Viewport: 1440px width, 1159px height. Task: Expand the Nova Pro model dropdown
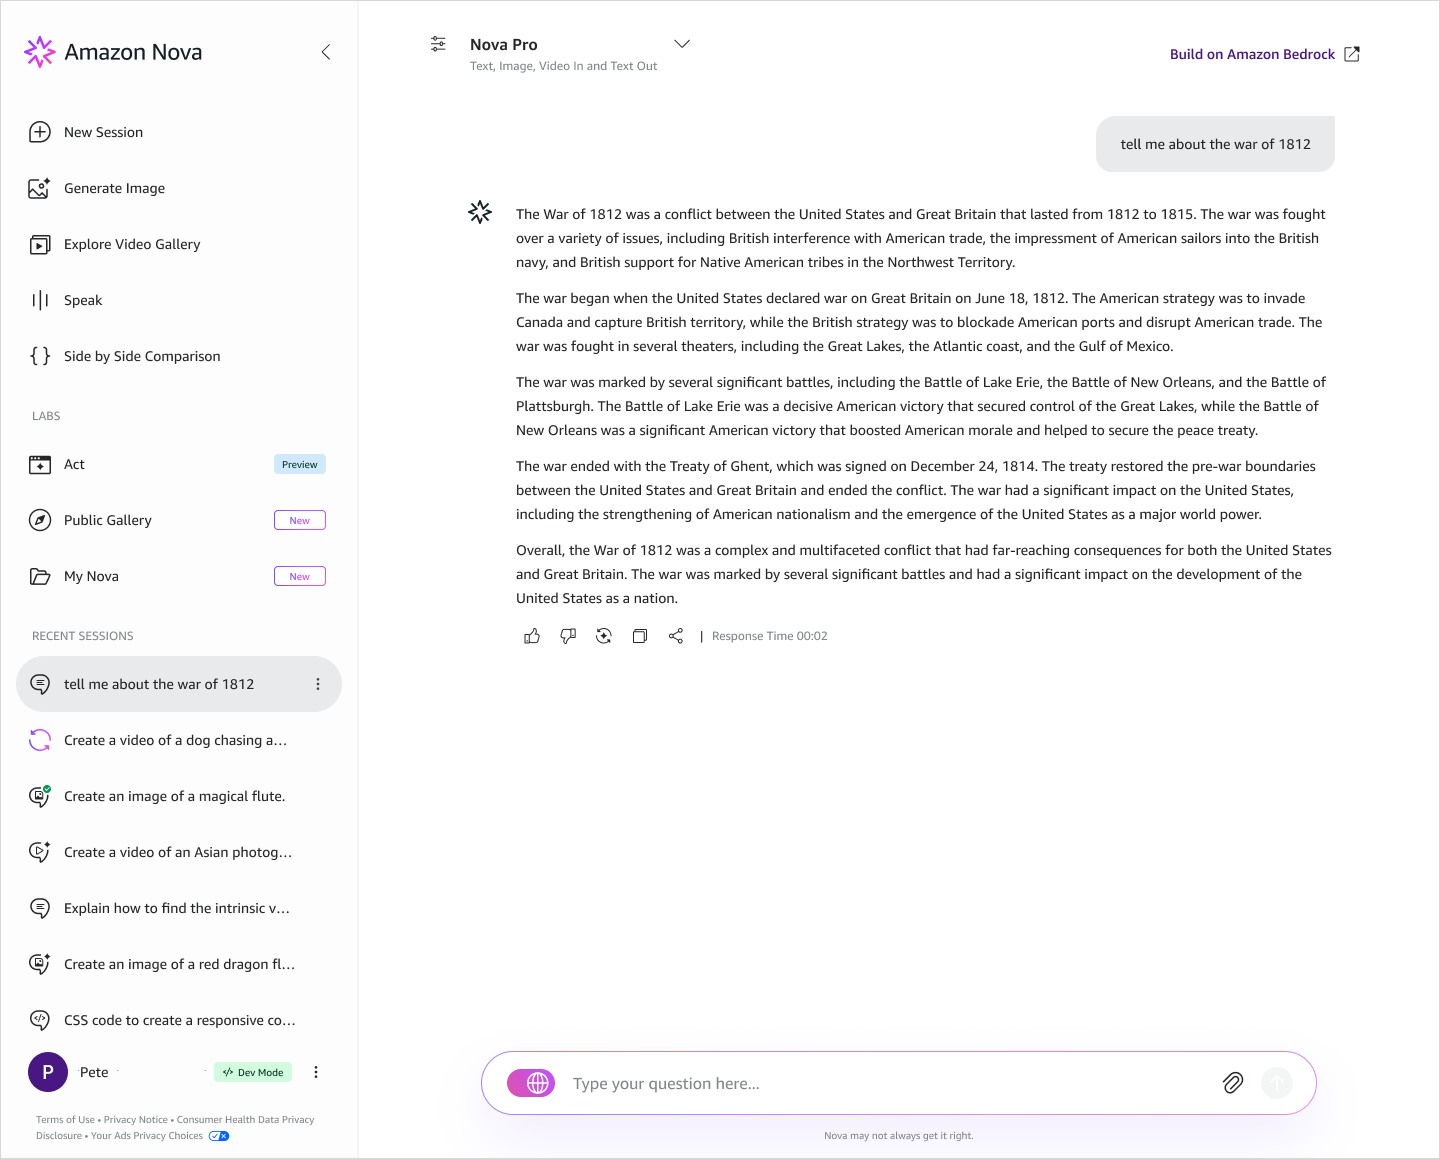pyautogui.click(x=682, y=44)
